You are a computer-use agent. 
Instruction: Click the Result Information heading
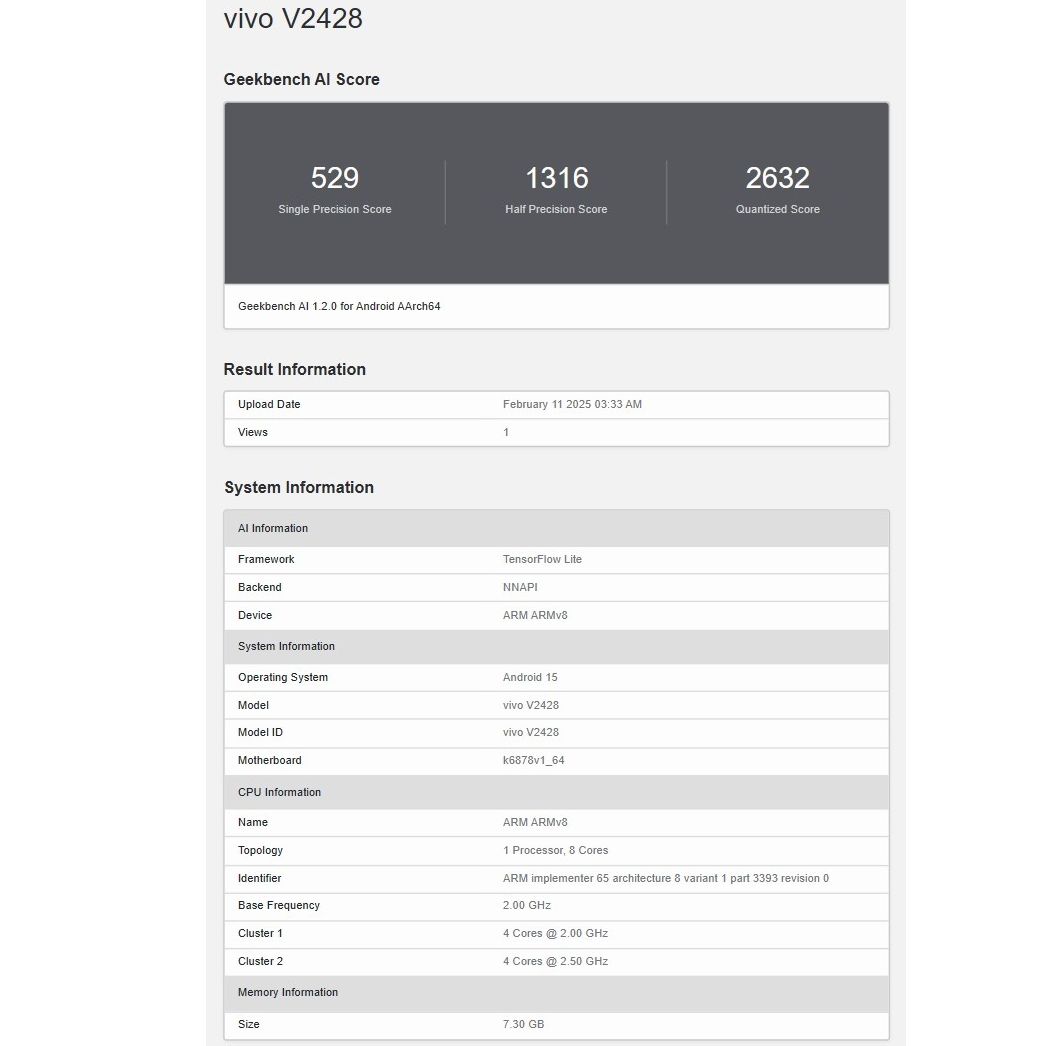[294, 369]
